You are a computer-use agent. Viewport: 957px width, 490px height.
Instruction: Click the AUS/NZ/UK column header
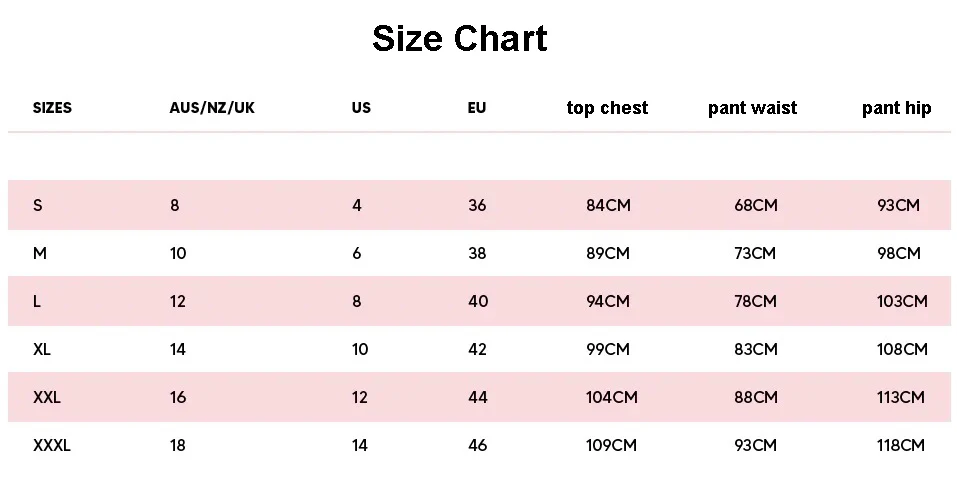(212, 108)
